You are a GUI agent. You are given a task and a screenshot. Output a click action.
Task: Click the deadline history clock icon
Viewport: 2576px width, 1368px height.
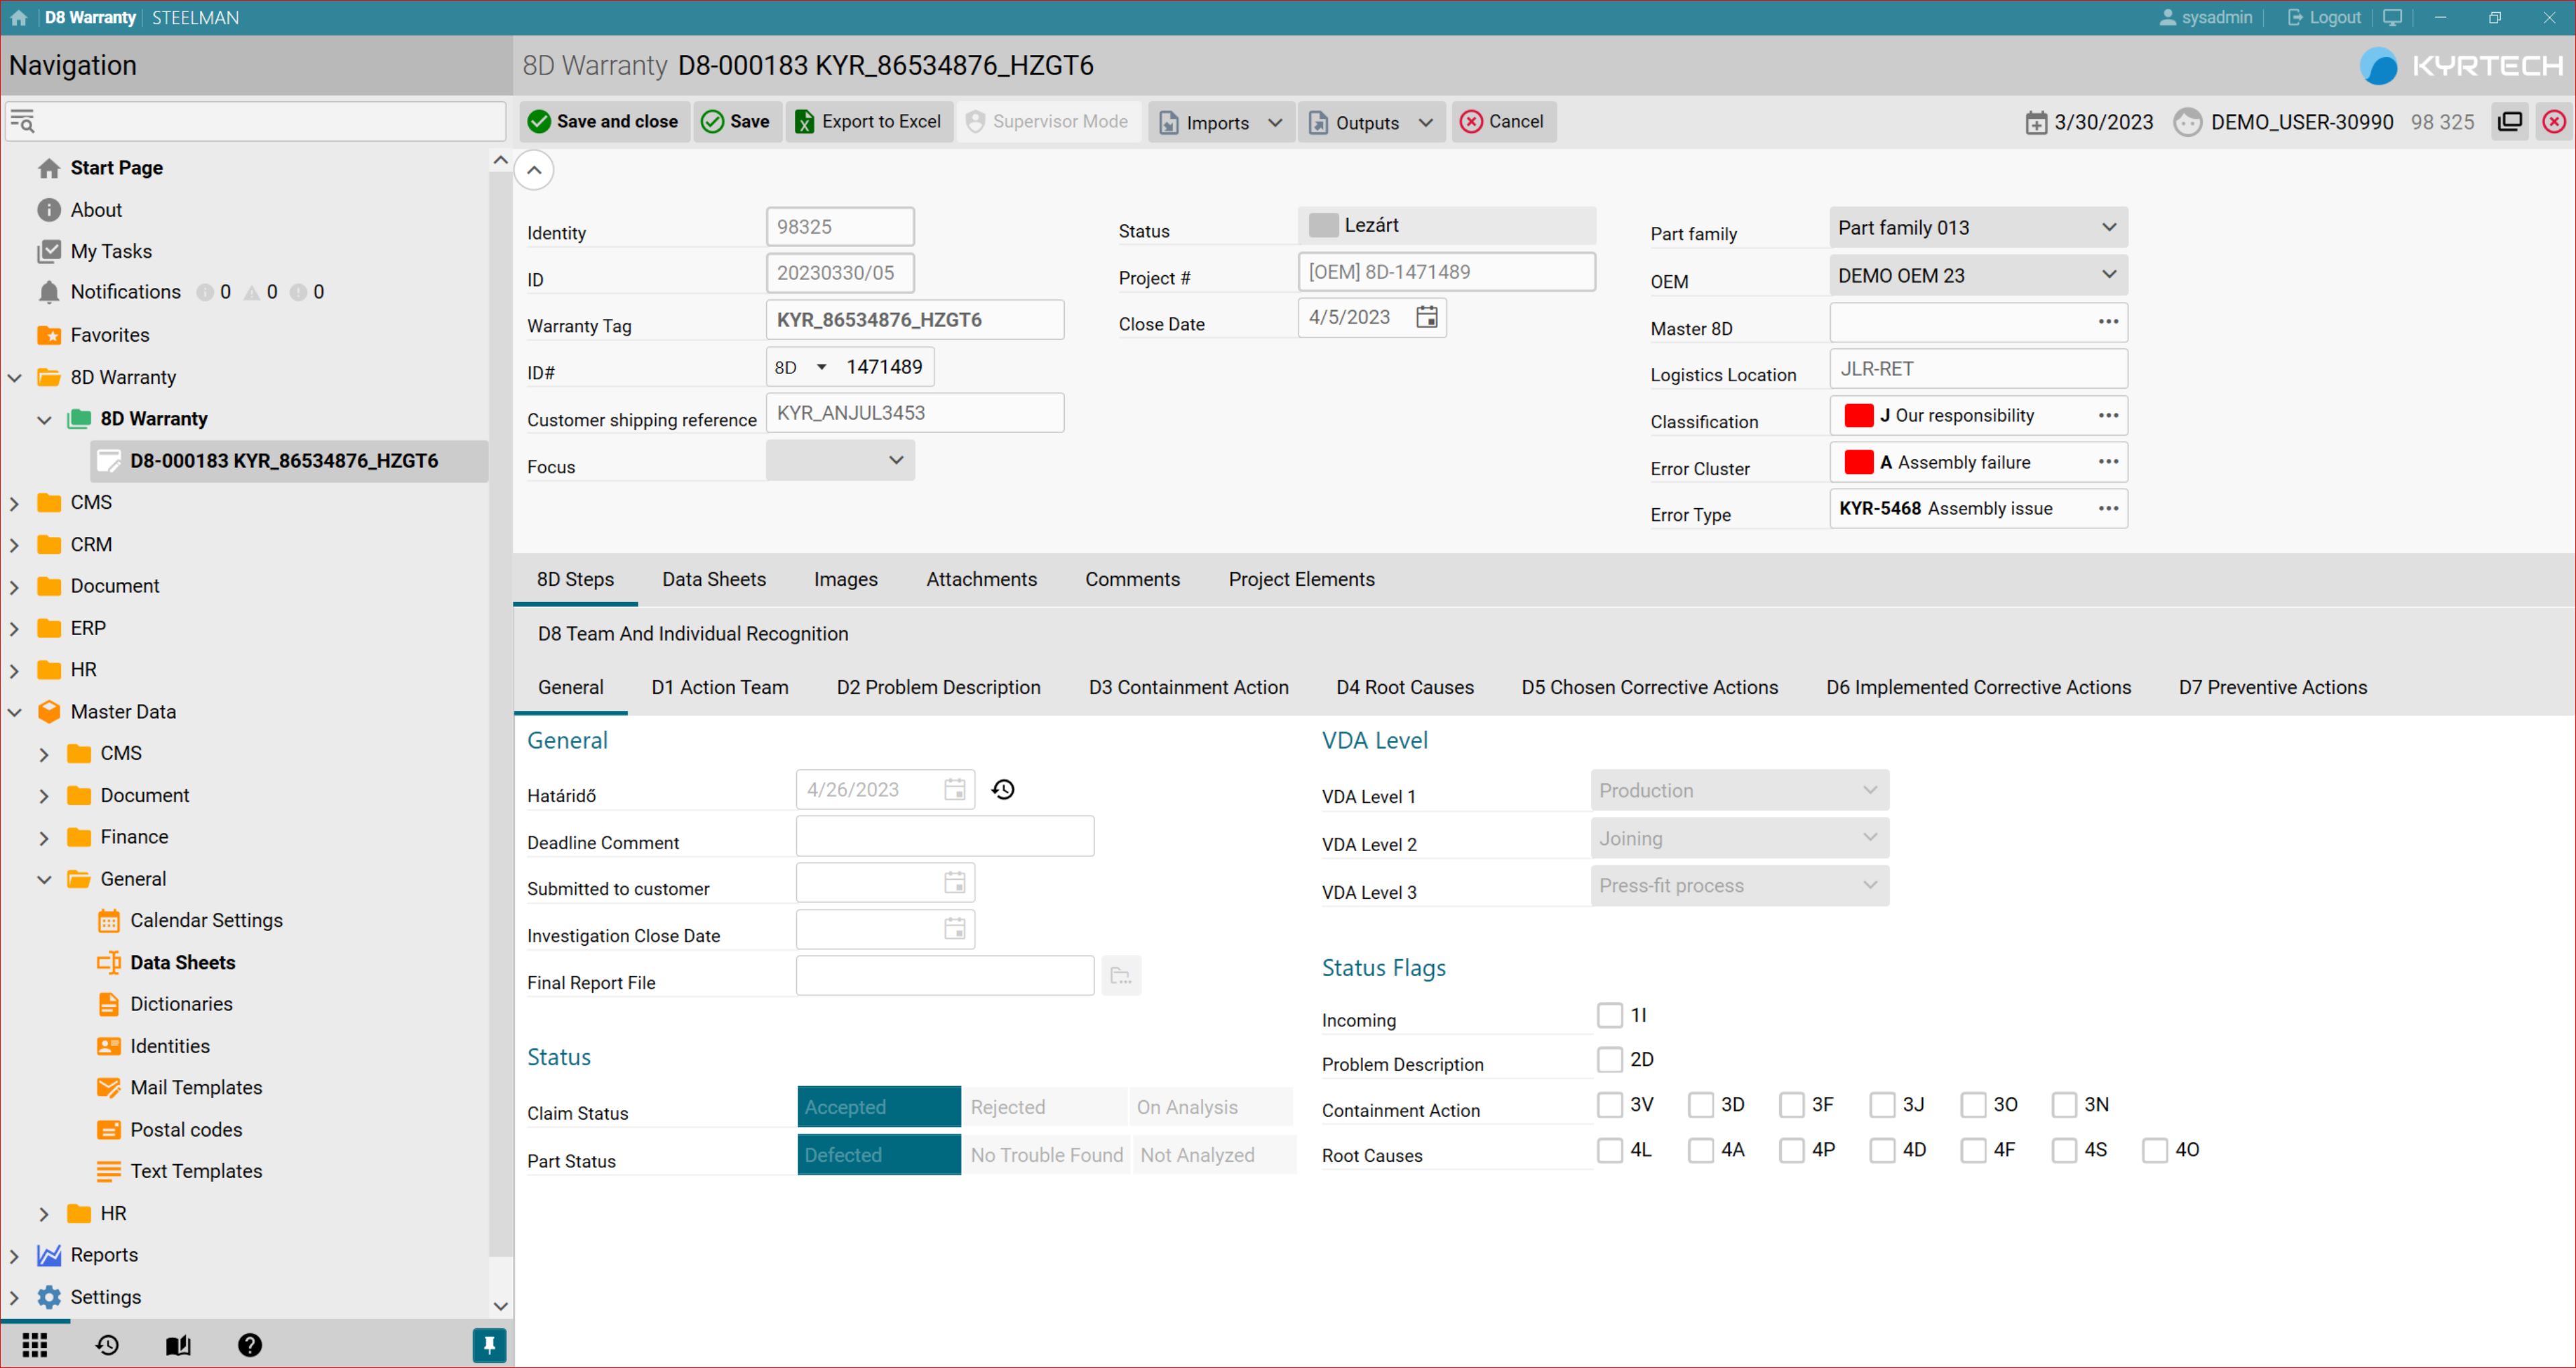click(x=1003, y=790)
